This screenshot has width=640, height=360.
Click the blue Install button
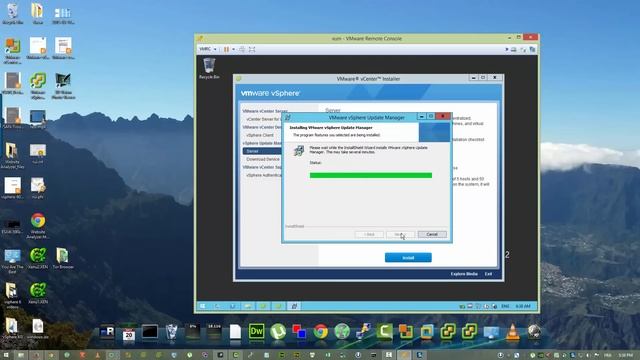click(x=408, y=258)
